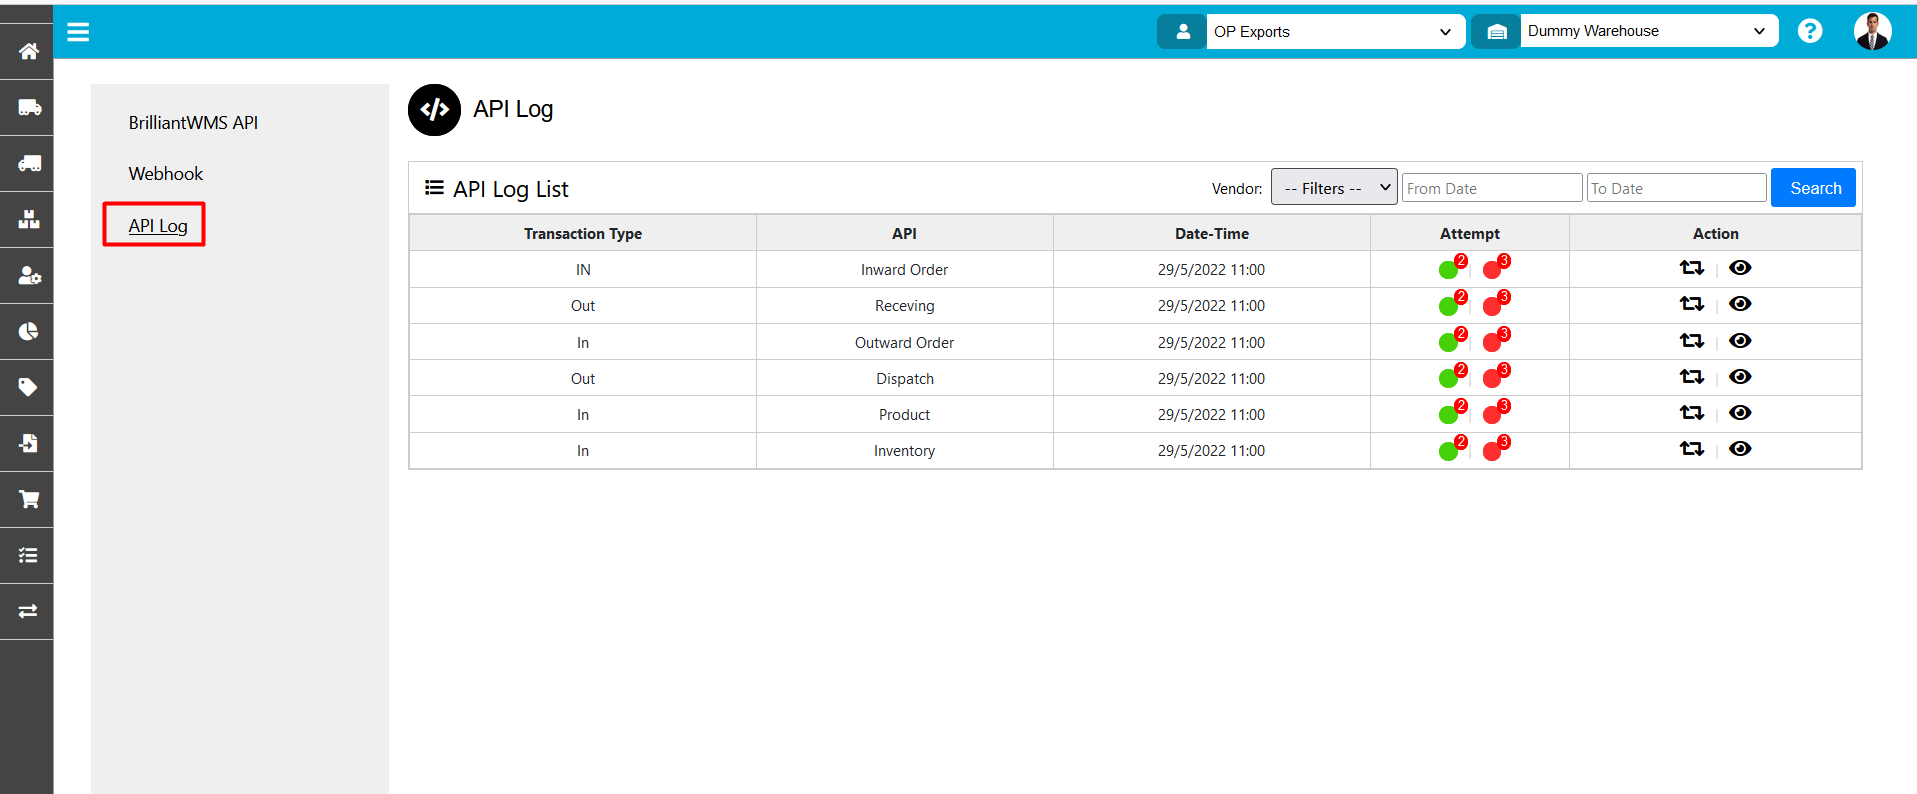Open the truck icon in the sidebar

click(28, 107)
